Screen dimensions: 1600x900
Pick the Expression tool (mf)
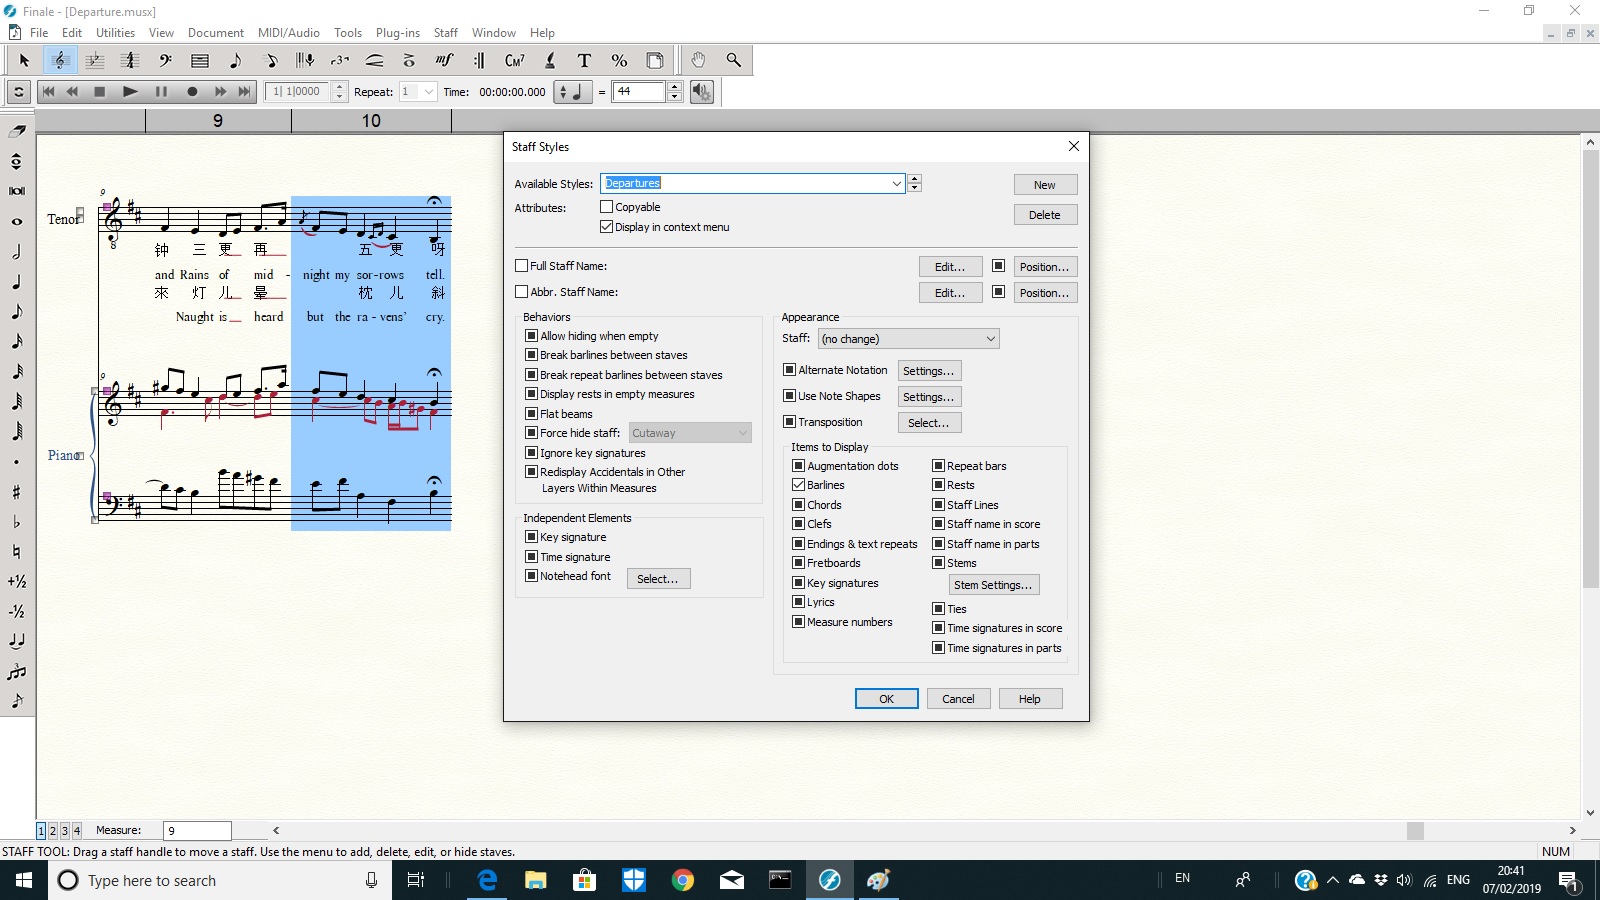click(x=444, y=60)
